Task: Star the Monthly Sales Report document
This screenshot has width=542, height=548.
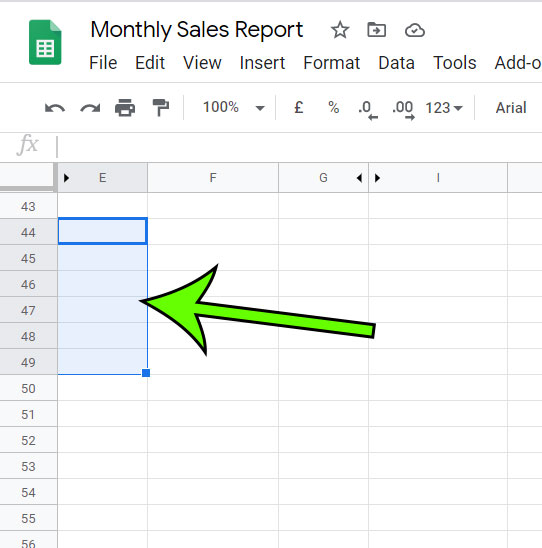Action: coord(340,30)
